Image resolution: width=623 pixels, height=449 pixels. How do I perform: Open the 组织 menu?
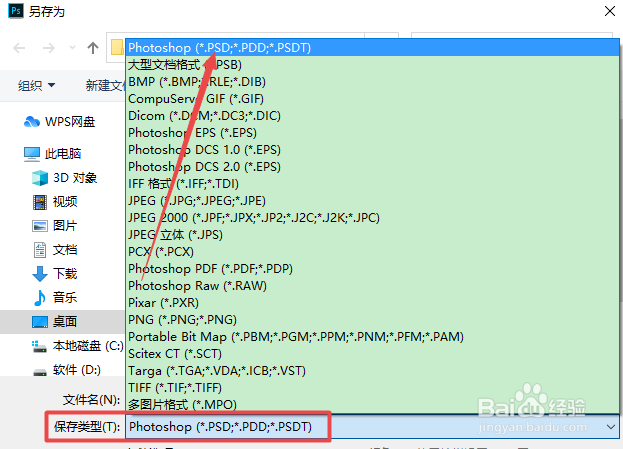36,85
